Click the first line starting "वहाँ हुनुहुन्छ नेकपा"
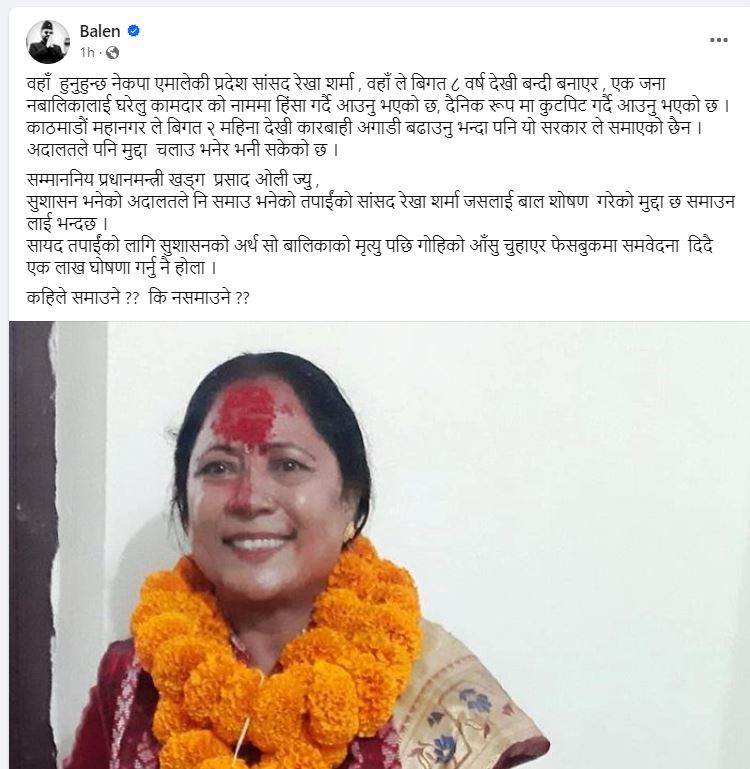 (x=346, y=84)
